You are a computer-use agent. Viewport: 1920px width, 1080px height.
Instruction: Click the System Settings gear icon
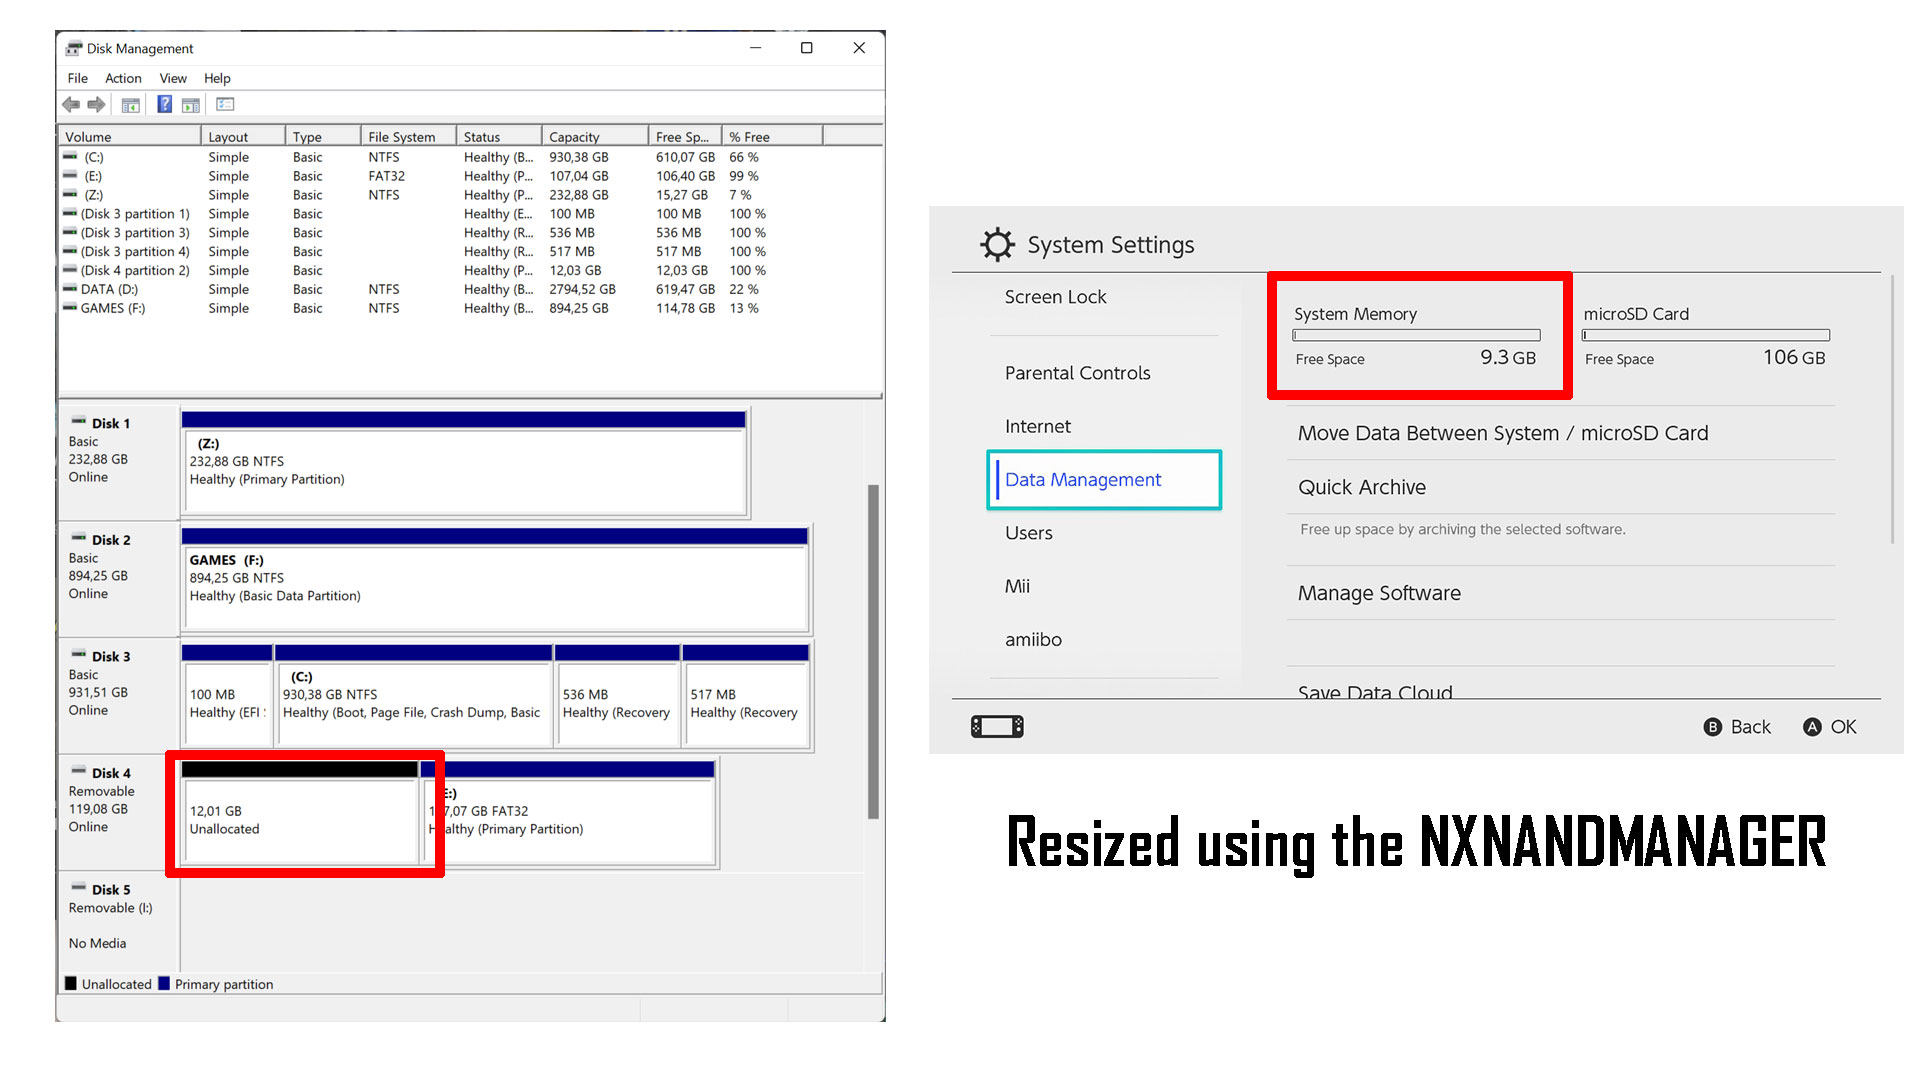pos(997,245)
